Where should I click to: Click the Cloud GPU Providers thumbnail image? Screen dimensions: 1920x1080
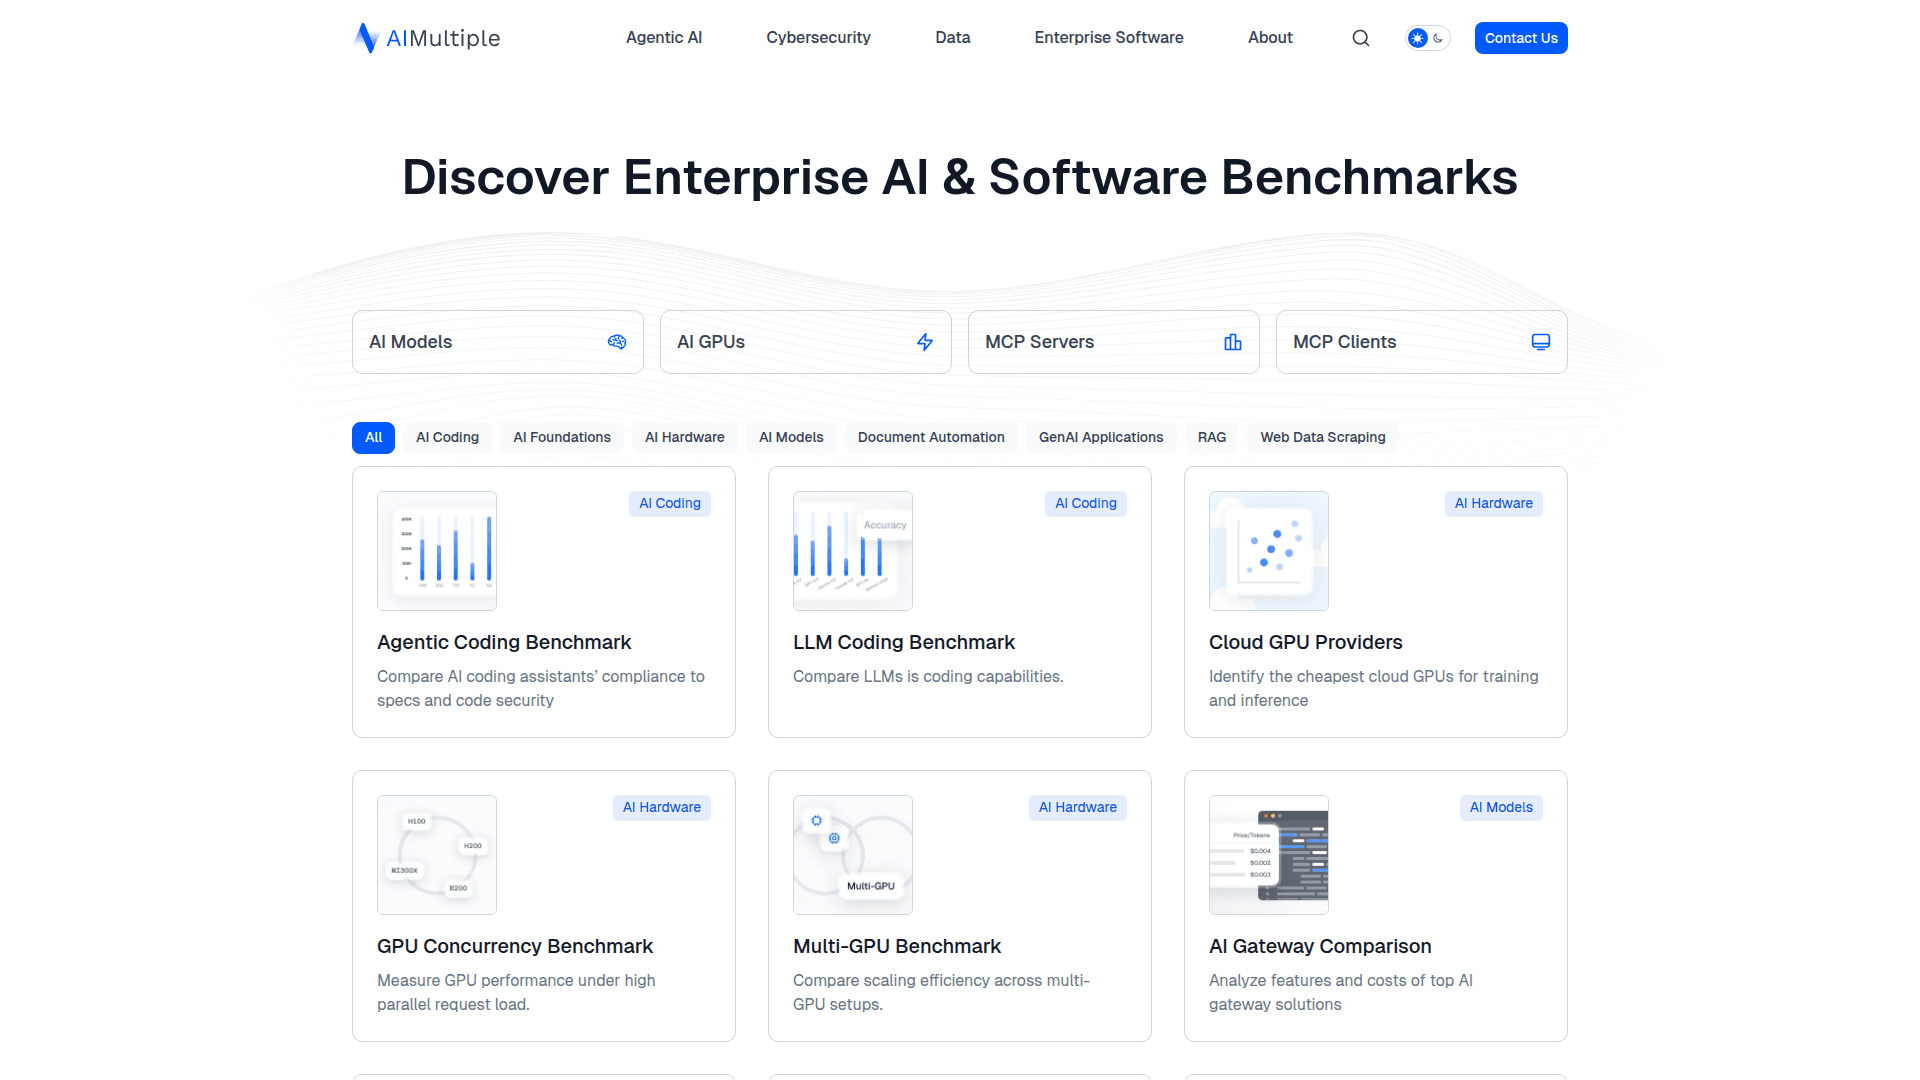click(1268, 551)
